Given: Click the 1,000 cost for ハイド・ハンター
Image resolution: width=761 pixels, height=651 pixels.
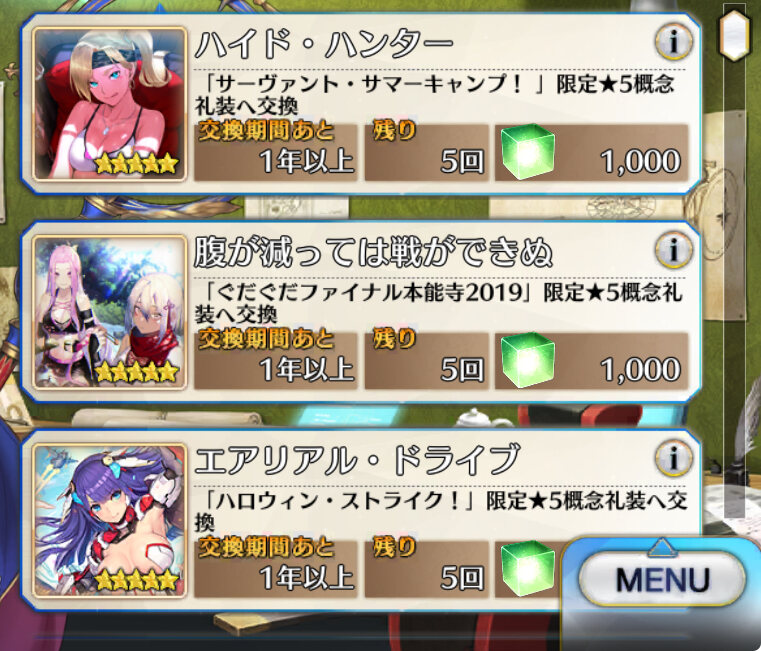Looking at the screenshot, I should point(641,162).
